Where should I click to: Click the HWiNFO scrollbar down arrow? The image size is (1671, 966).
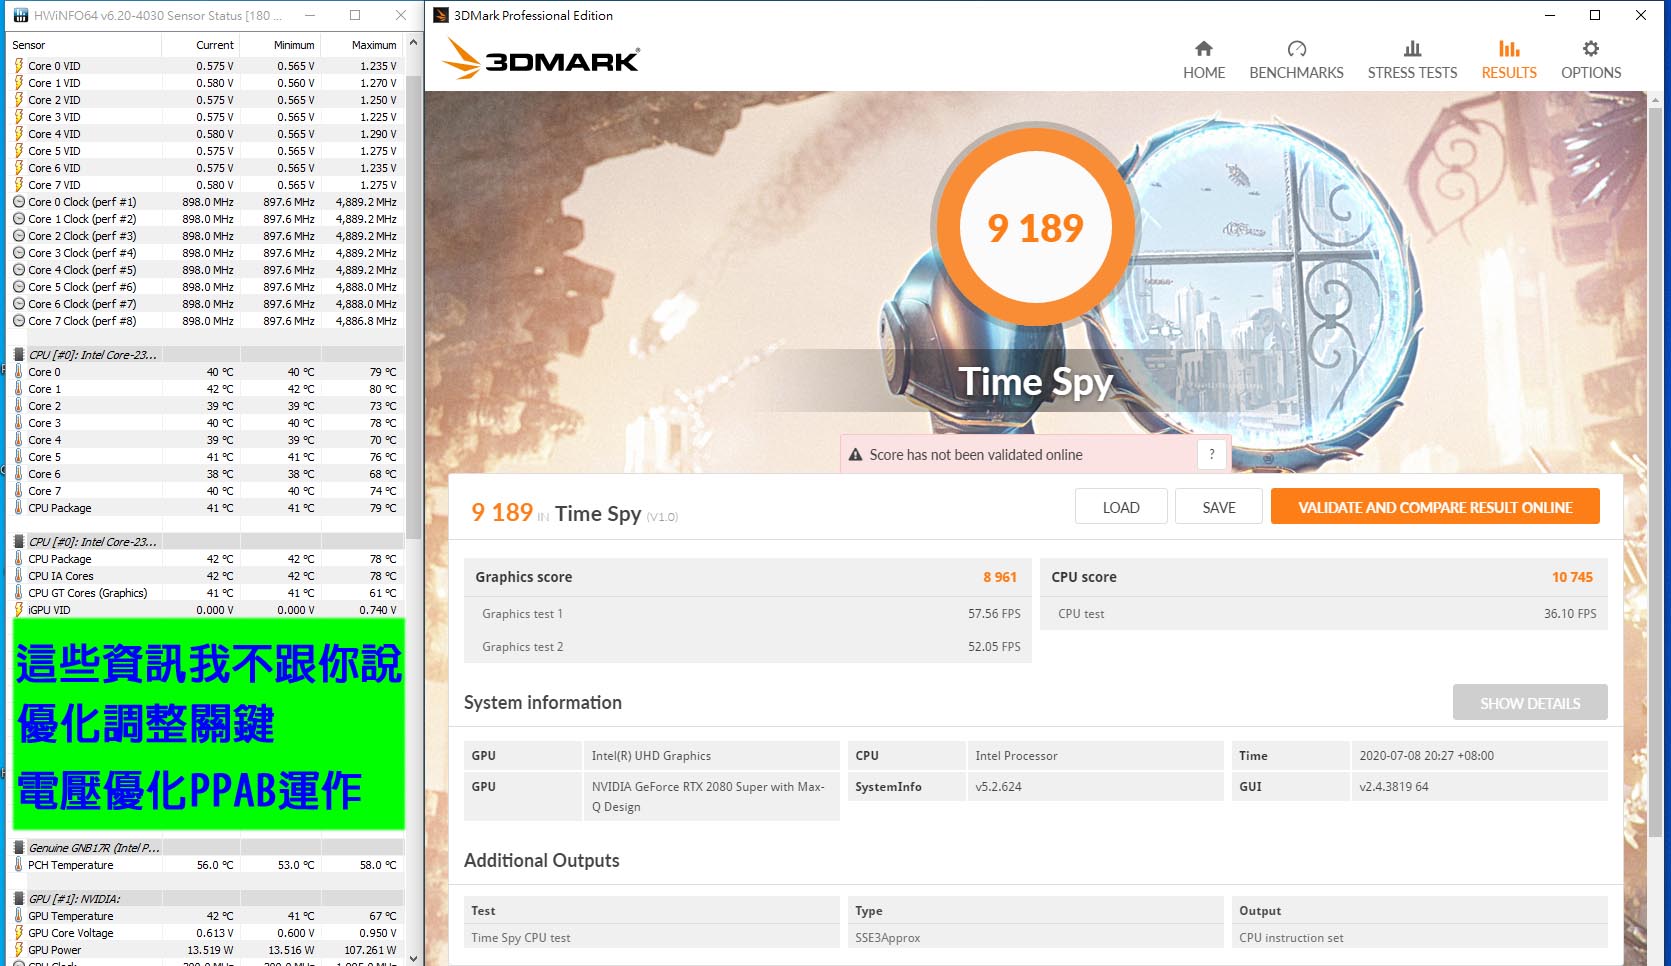coord(413,958)
